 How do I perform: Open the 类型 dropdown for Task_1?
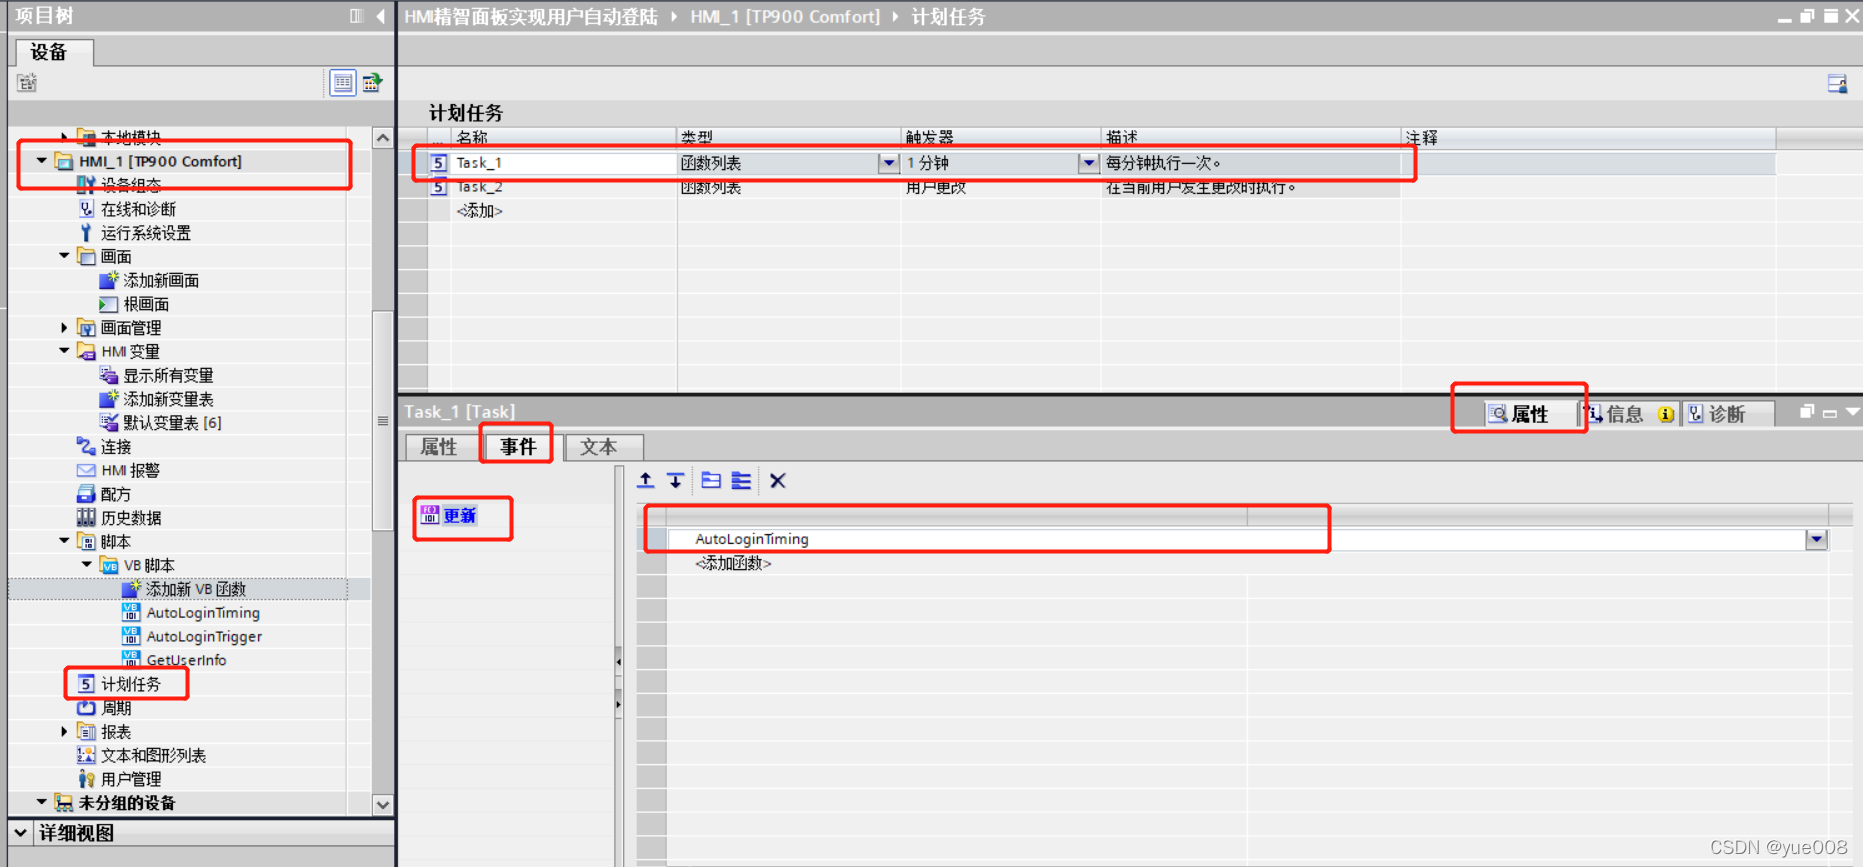point(888,163)
